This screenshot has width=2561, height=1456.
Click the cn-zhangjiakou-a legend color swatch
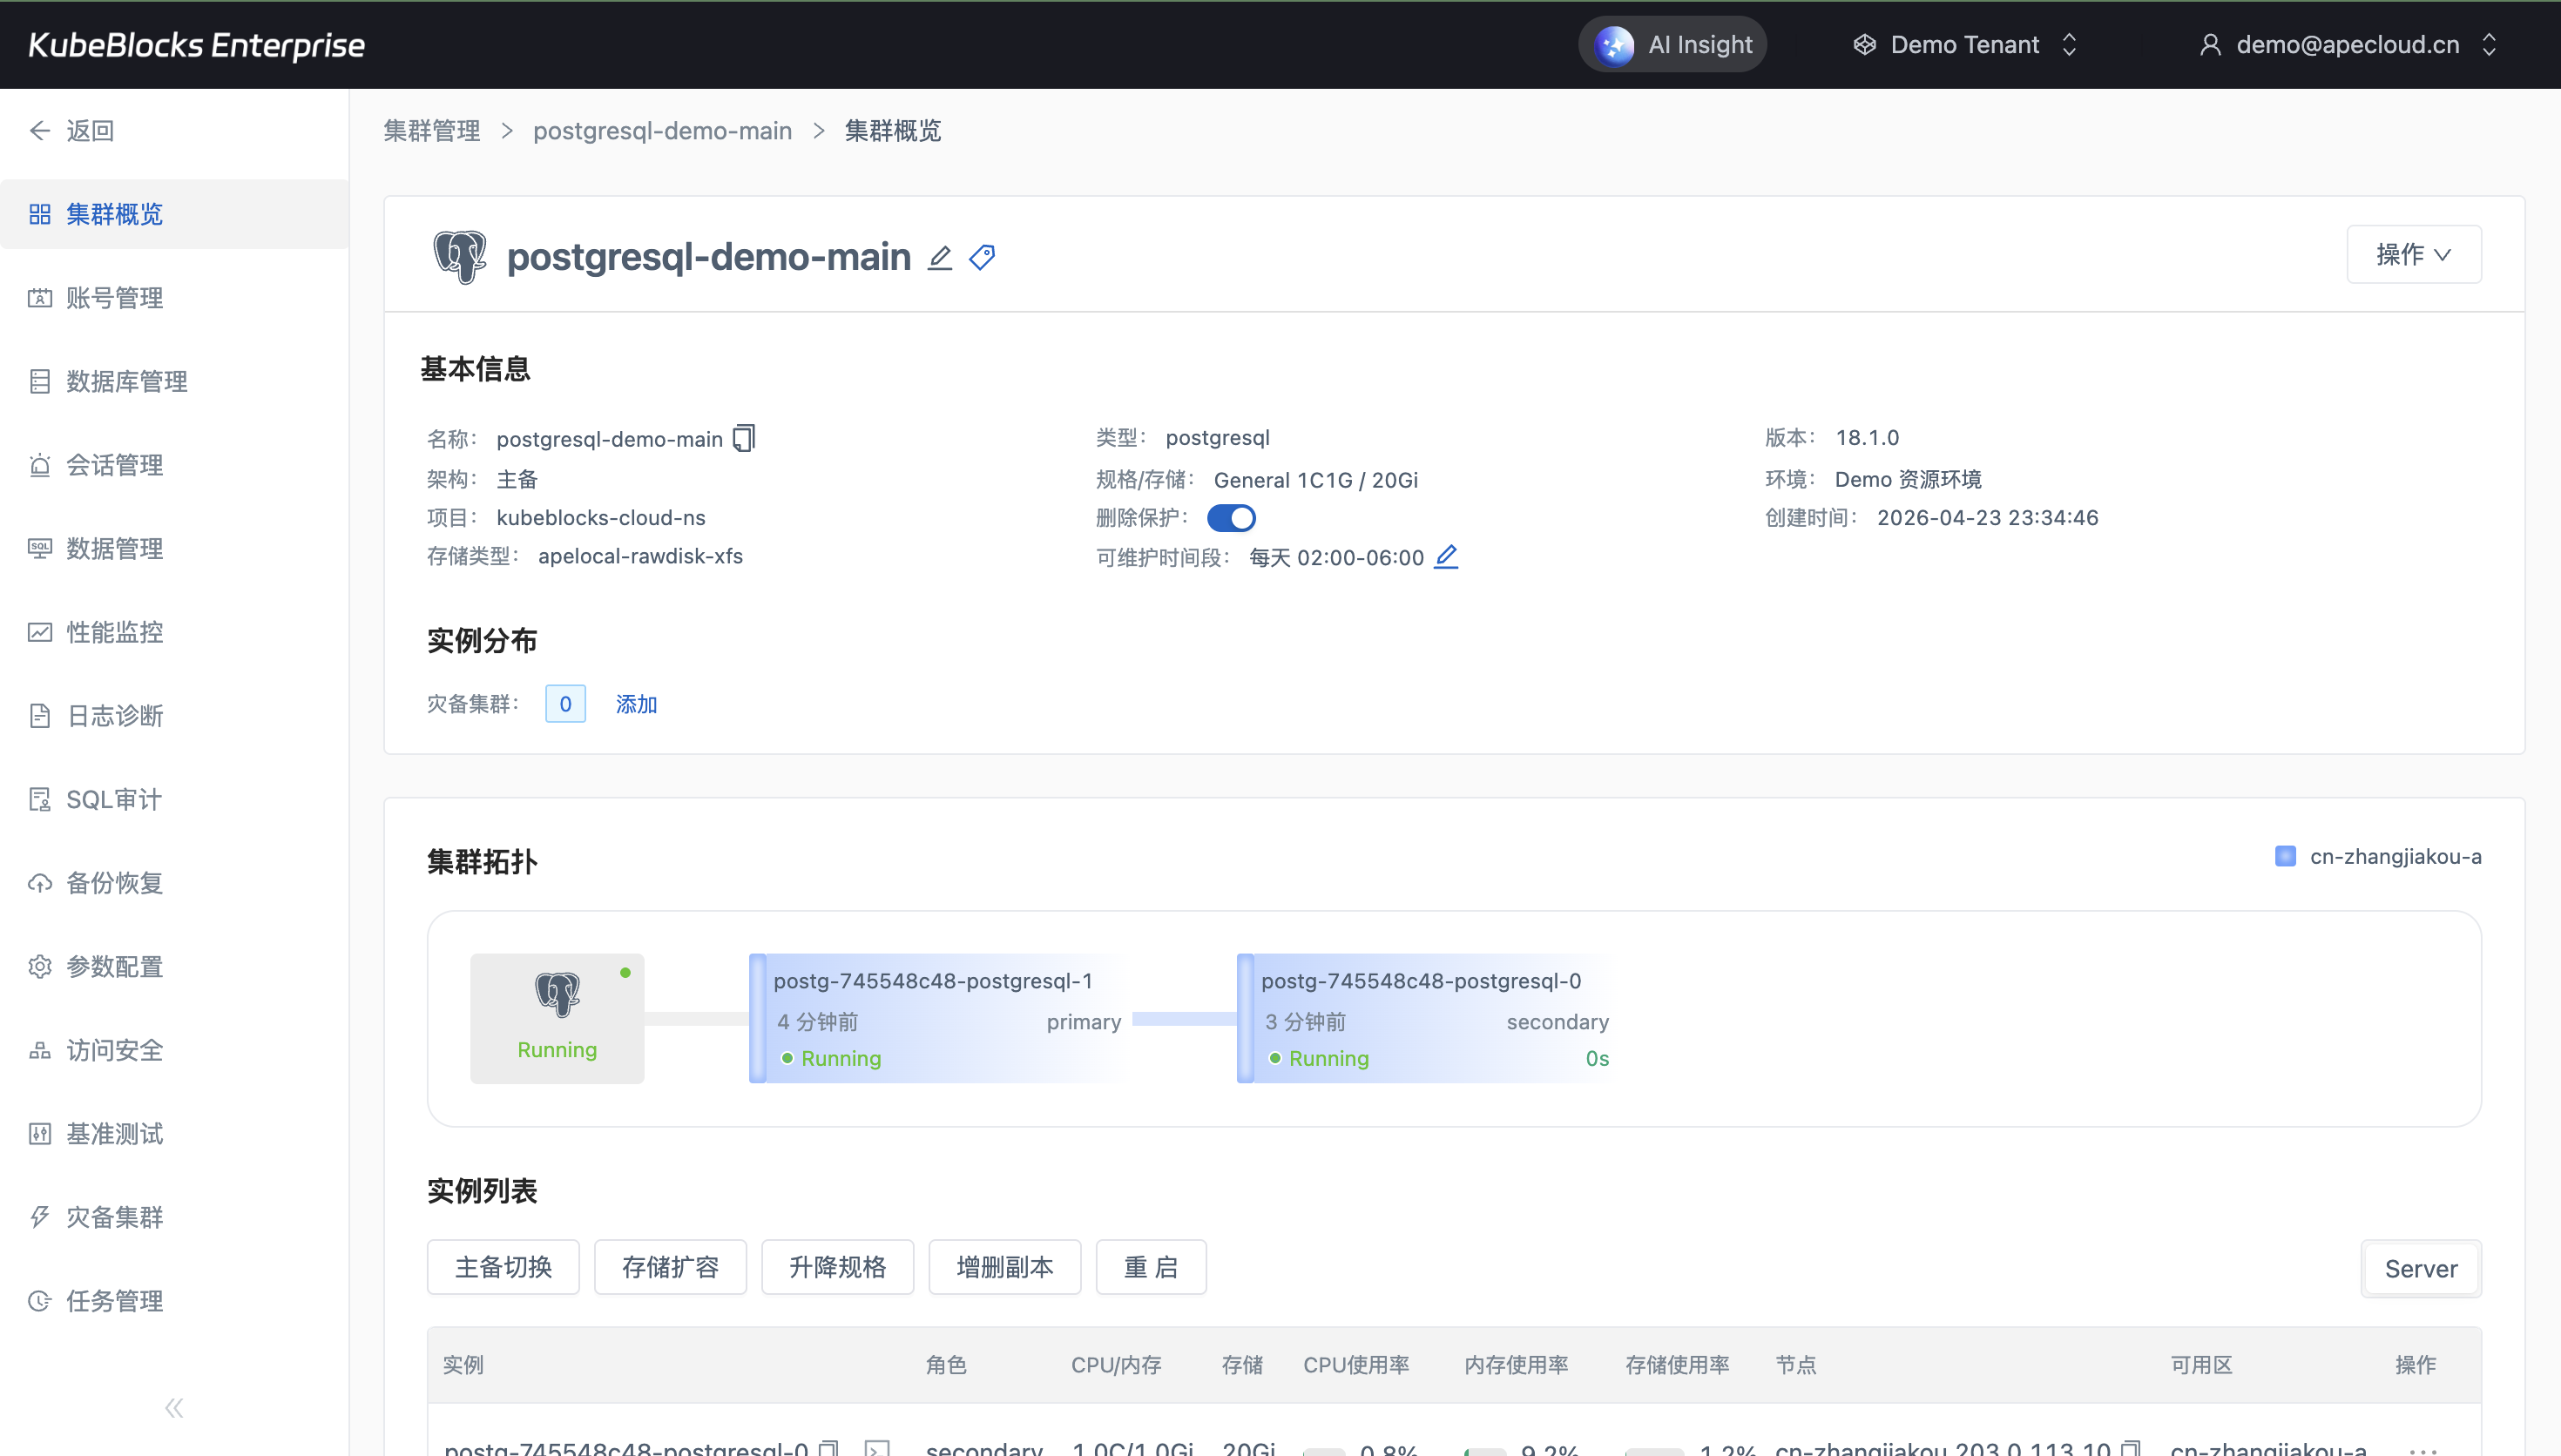point(2285,856)
